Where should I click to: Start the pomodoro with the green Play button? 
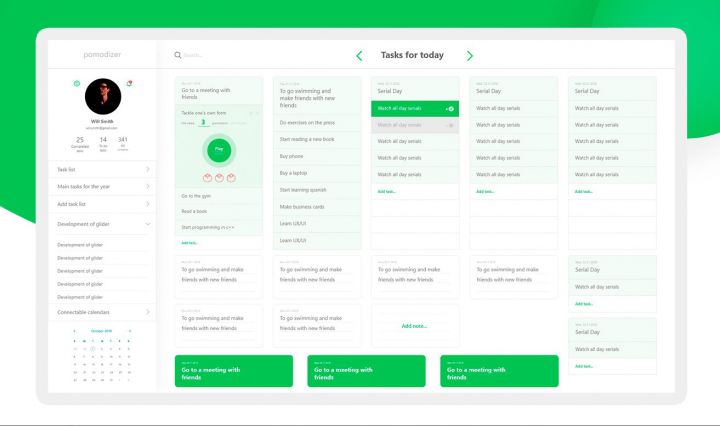[219, 151]
